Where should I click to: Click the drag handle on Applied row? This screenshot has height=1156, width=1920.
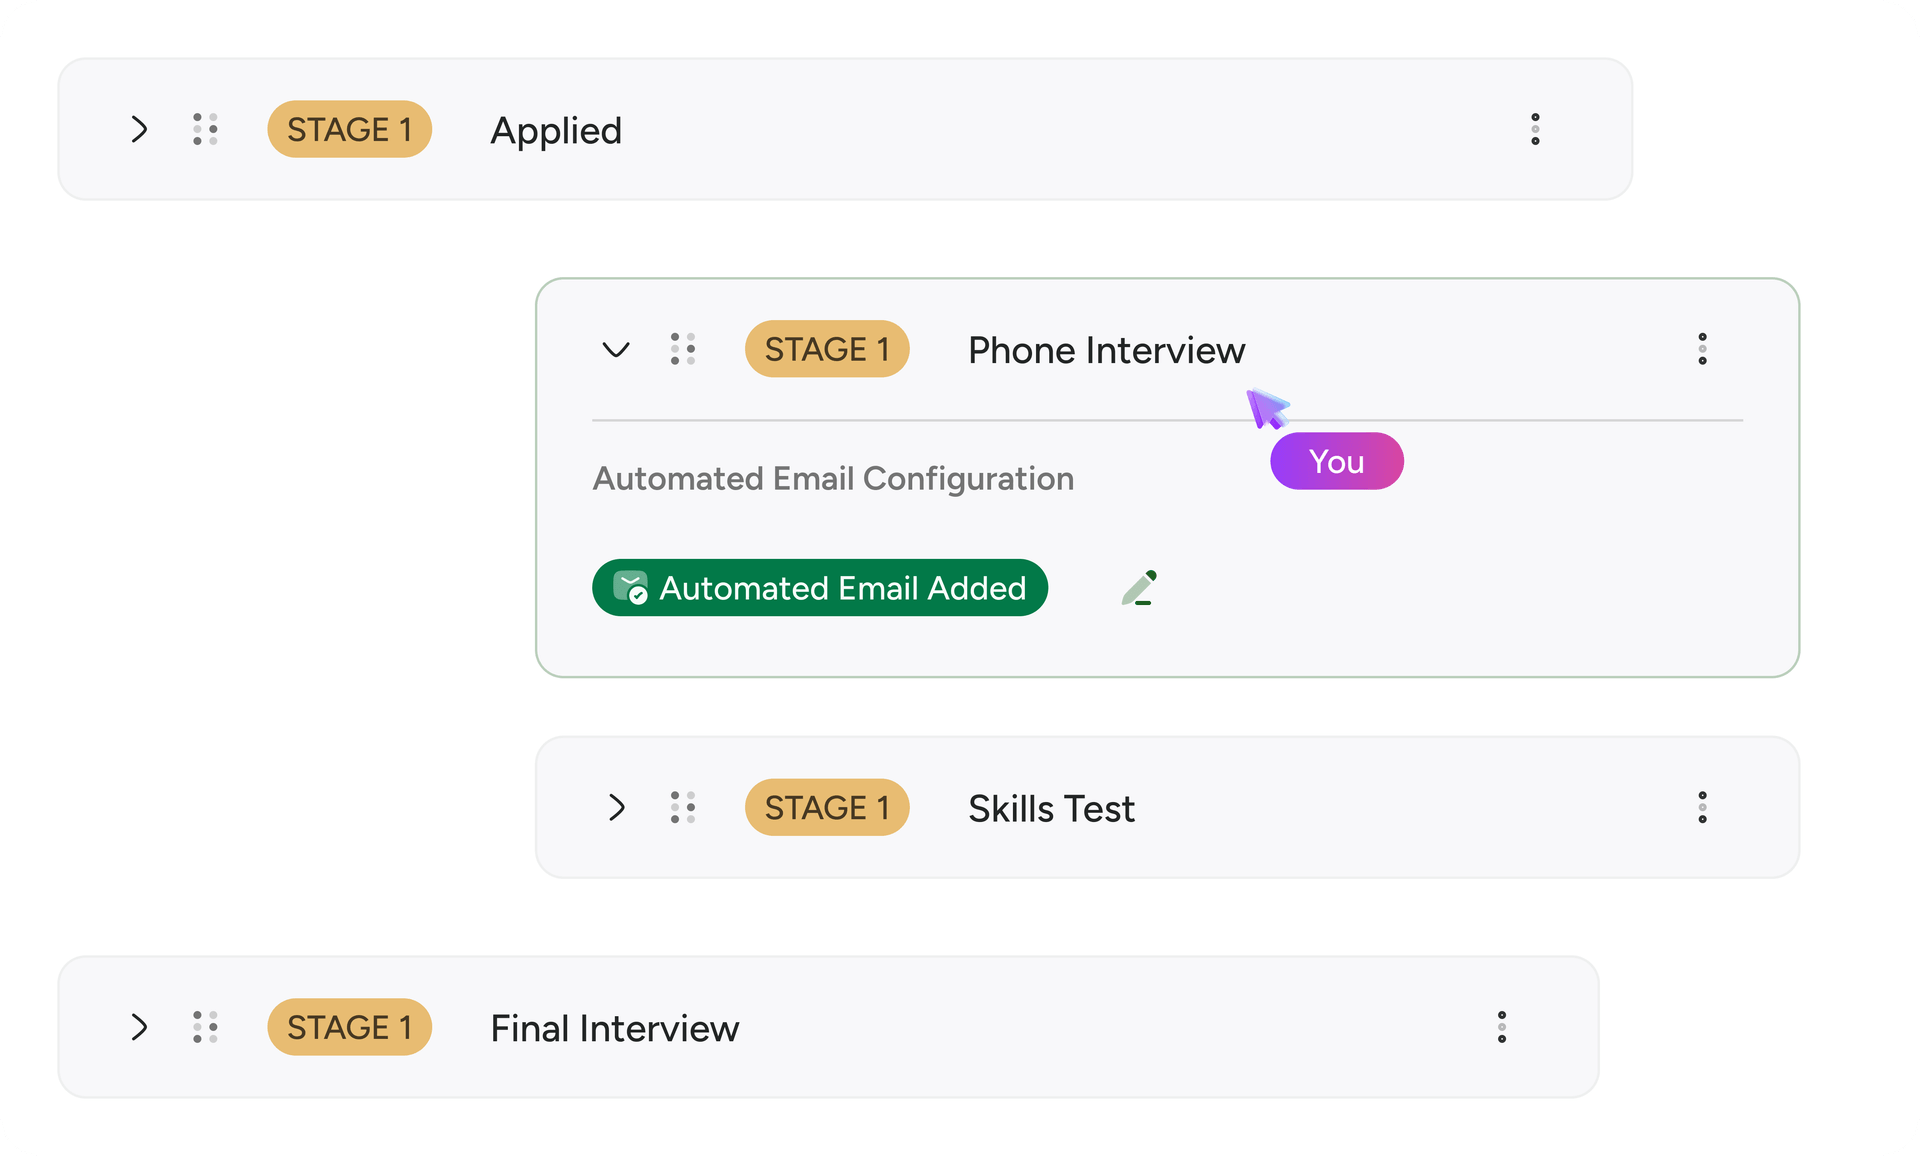(x=205, y=129)
